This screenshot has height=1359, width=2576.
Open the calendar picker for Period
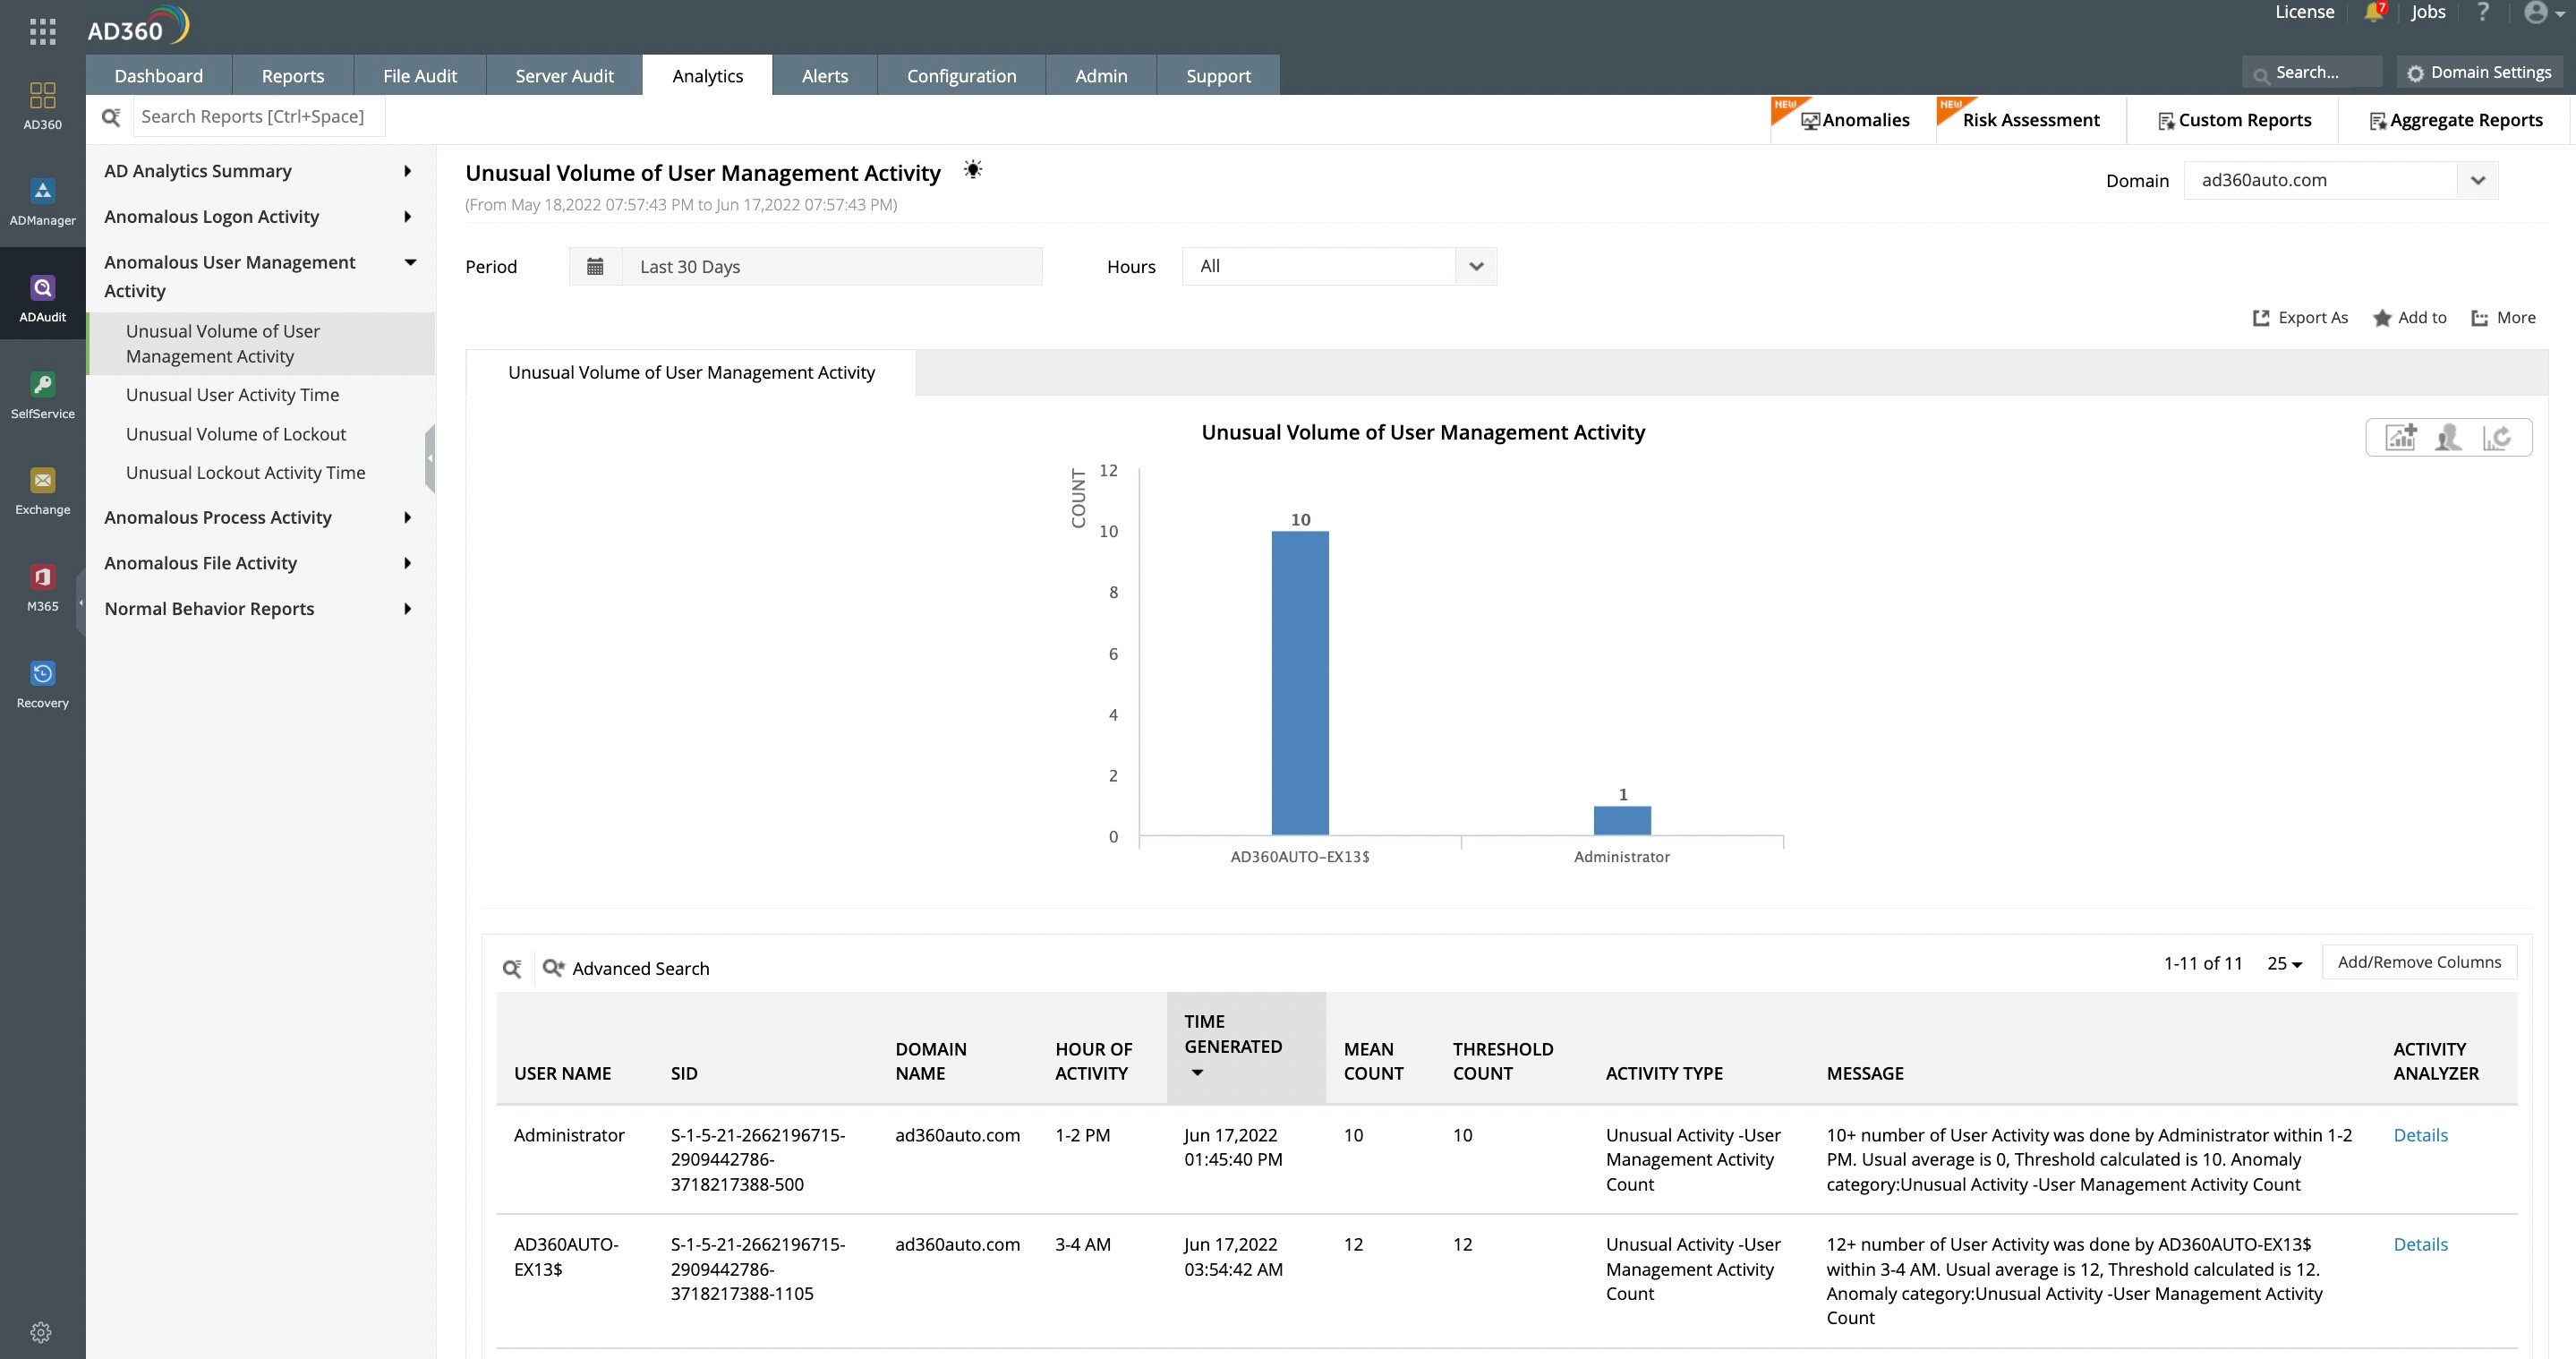pyautogui.click(x=596, y=266)
